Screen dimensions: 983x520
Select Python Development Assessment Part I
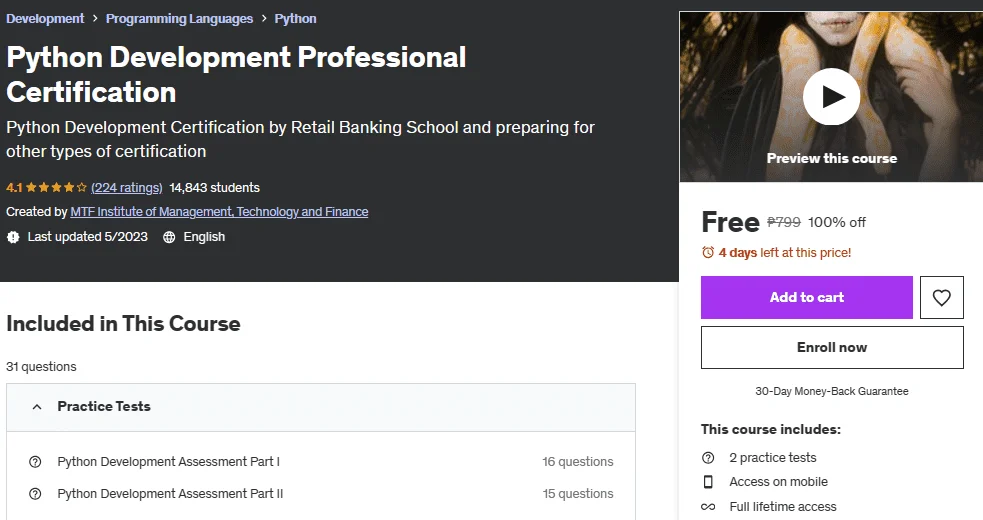(169, 462)
